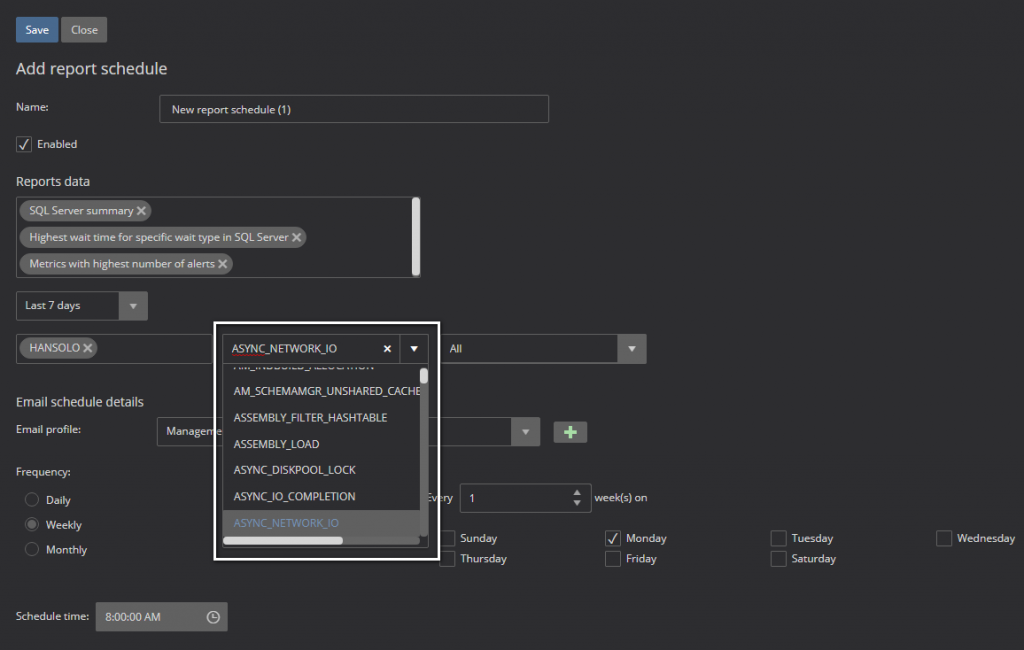Open the wait type dropdown arrow
The width and height of the screenshot is (1024, 650).
413,348
